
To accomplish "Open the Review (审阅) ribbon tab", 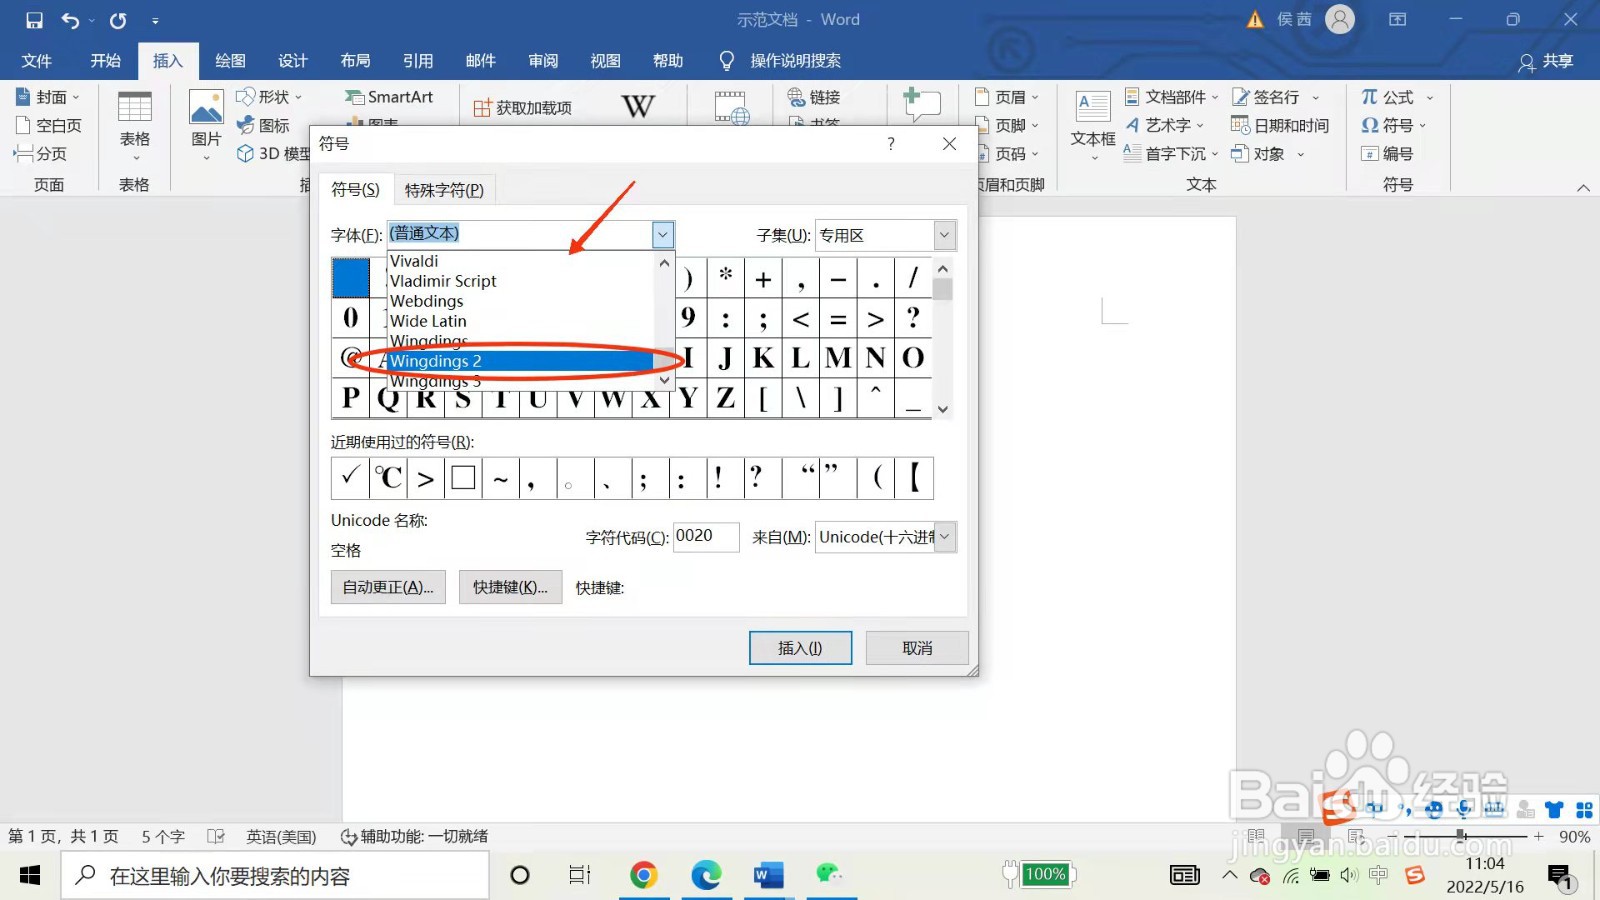I will coord(543,61).
